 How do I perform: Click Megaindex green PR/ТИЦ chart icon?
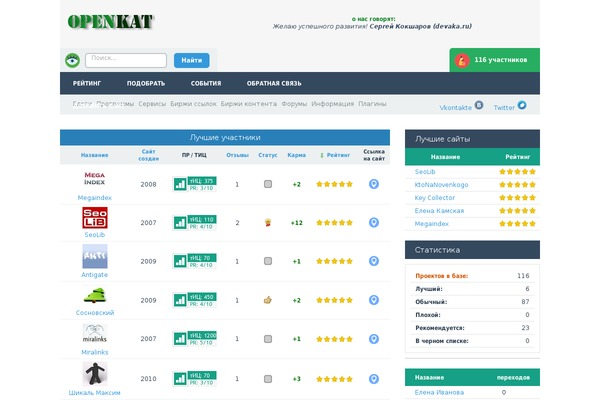point(180,184)
